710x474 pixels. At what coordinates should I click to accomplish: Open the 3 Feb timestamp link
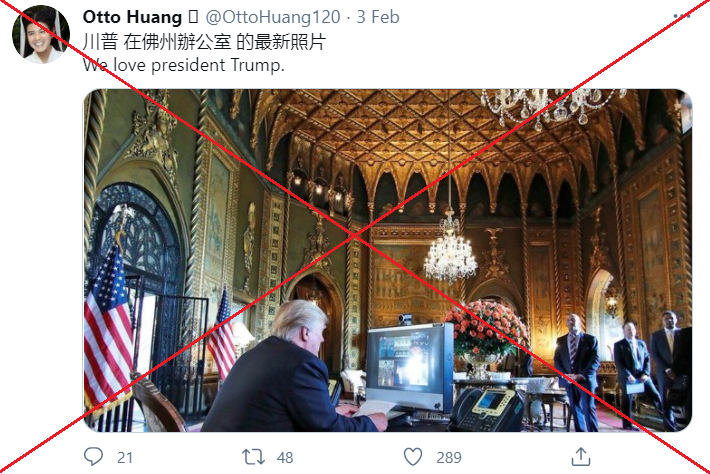[x=378, y=17]
